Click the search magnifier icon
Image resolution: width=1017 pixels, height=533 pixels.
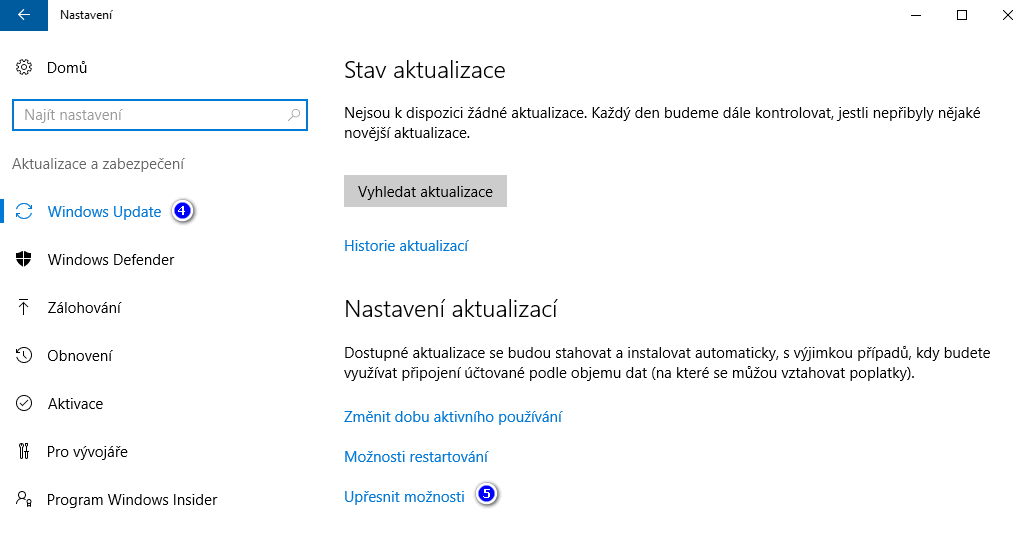[x=294, y=115]
